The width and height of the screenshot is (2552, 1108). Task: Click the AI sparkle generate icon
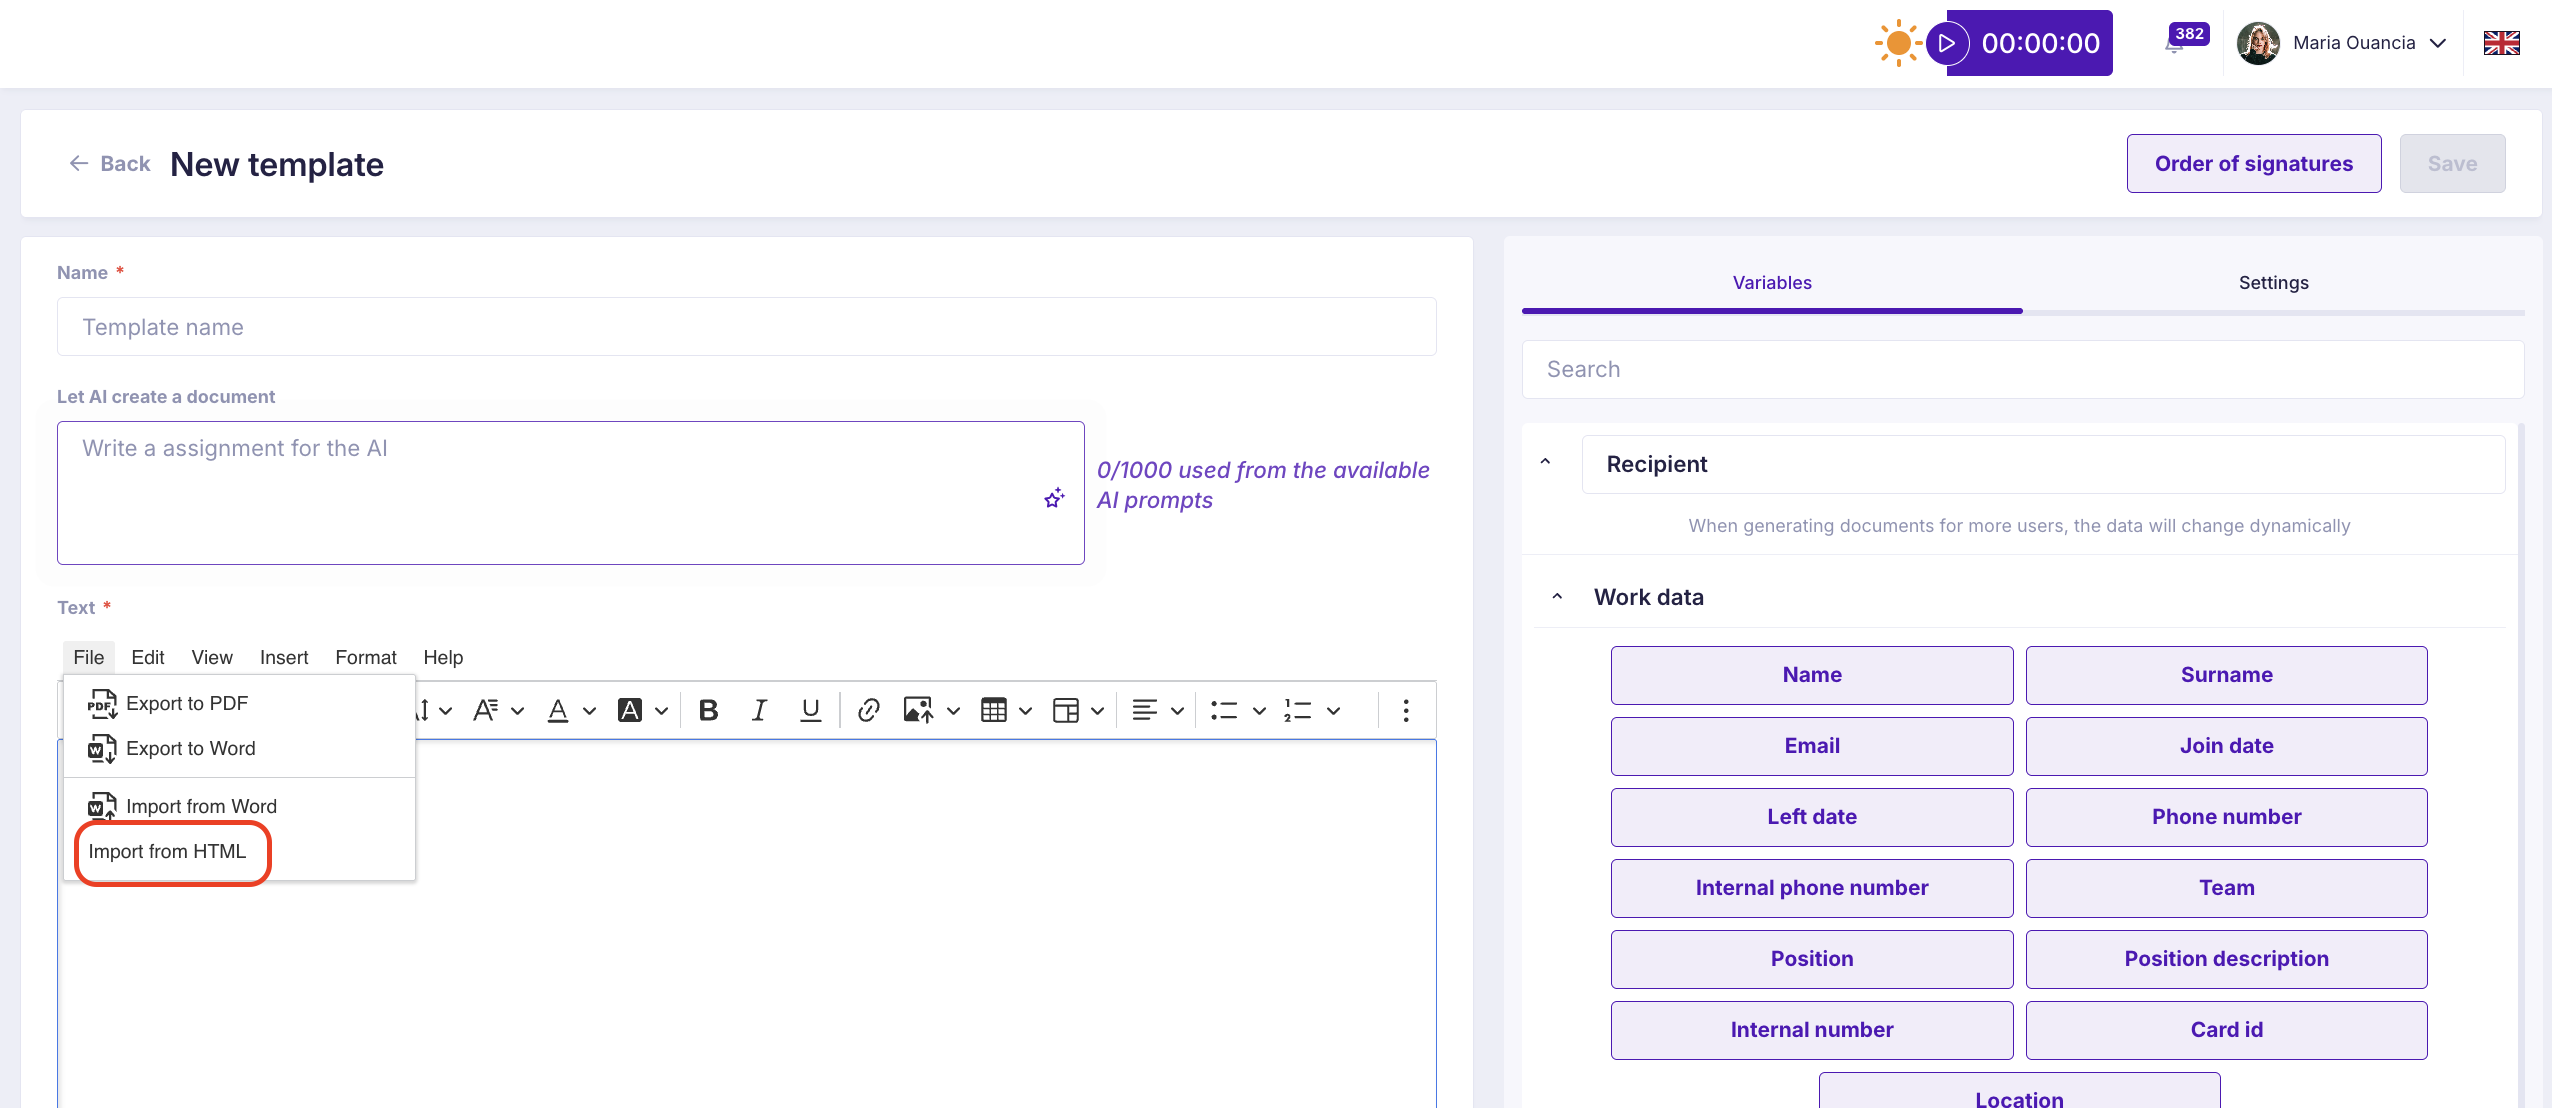[1054, 498]
